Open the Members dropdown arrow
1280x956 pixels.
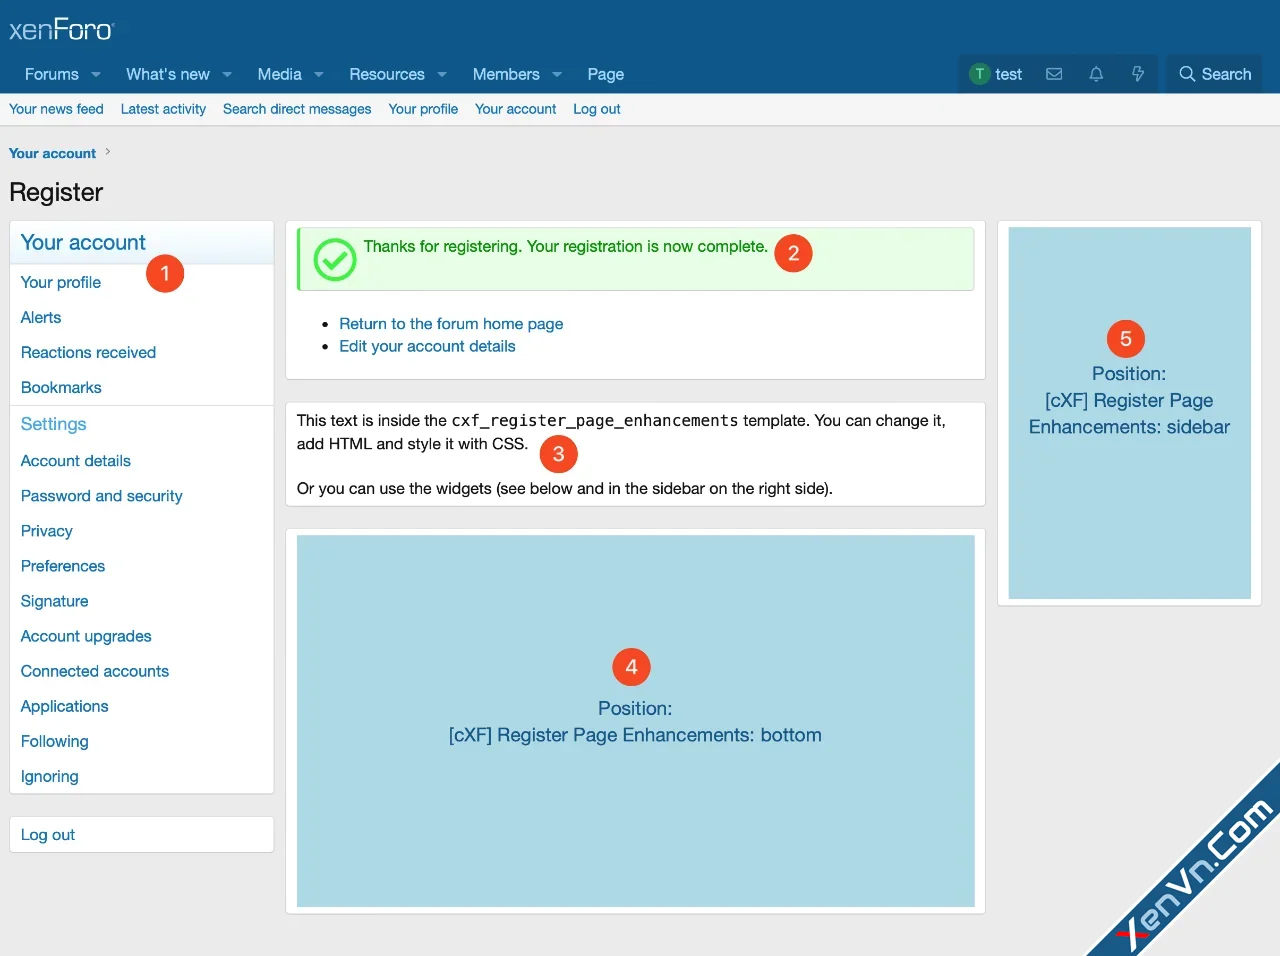(557, 75)
